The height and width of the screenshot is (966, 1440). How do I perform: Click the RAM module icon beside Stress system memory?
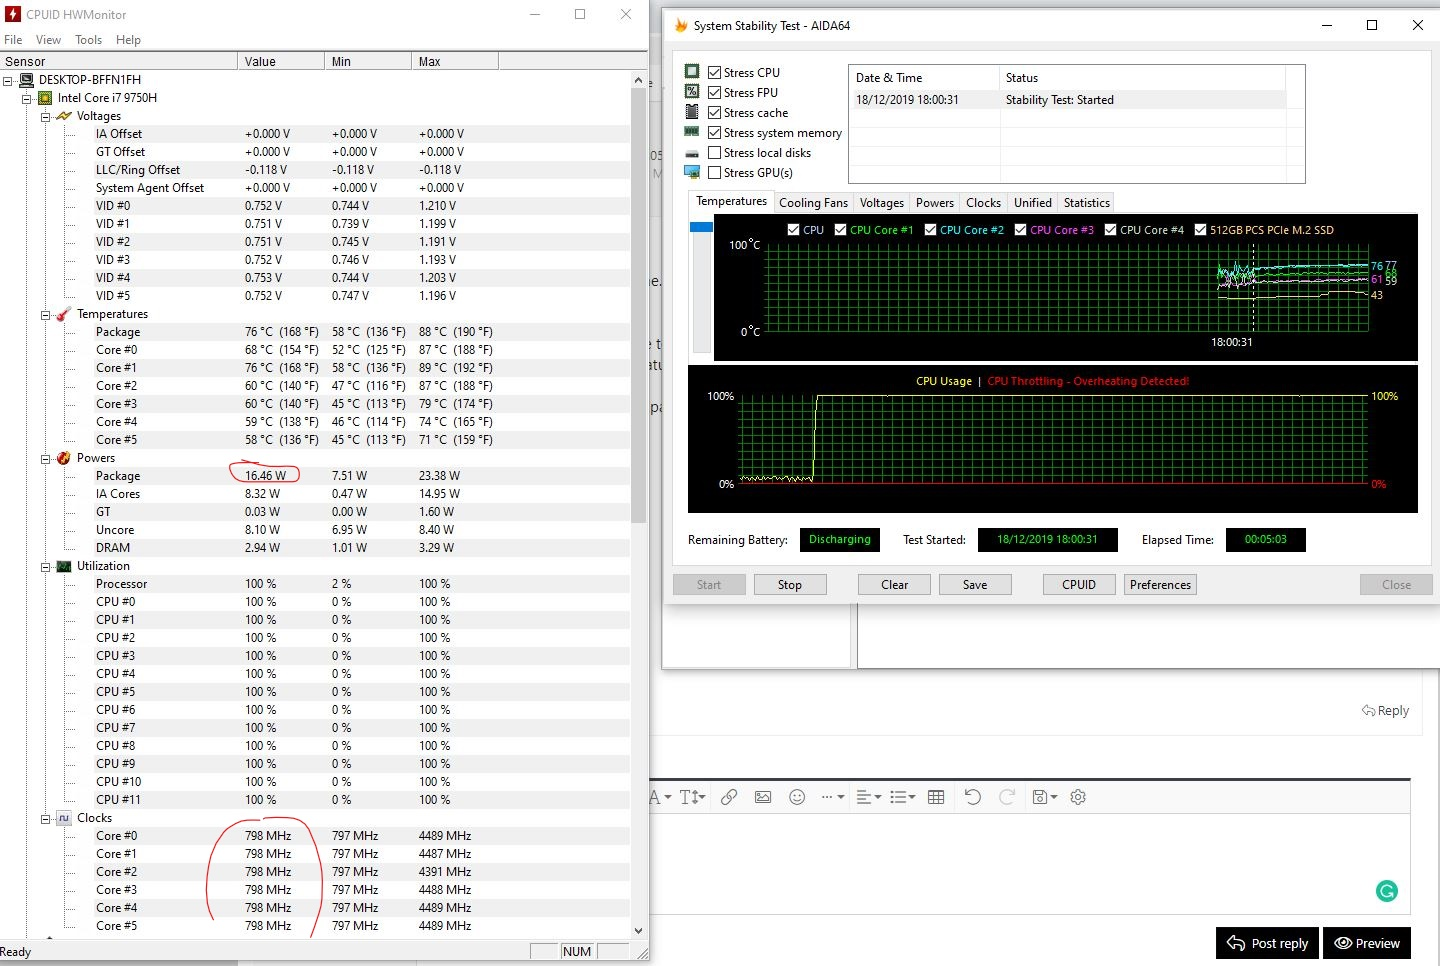692,131
